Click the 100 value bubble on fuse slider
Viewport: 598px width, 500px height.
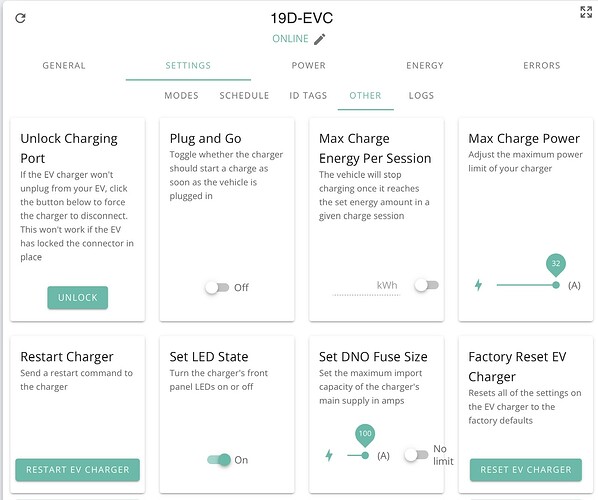(x=365, y=434)
